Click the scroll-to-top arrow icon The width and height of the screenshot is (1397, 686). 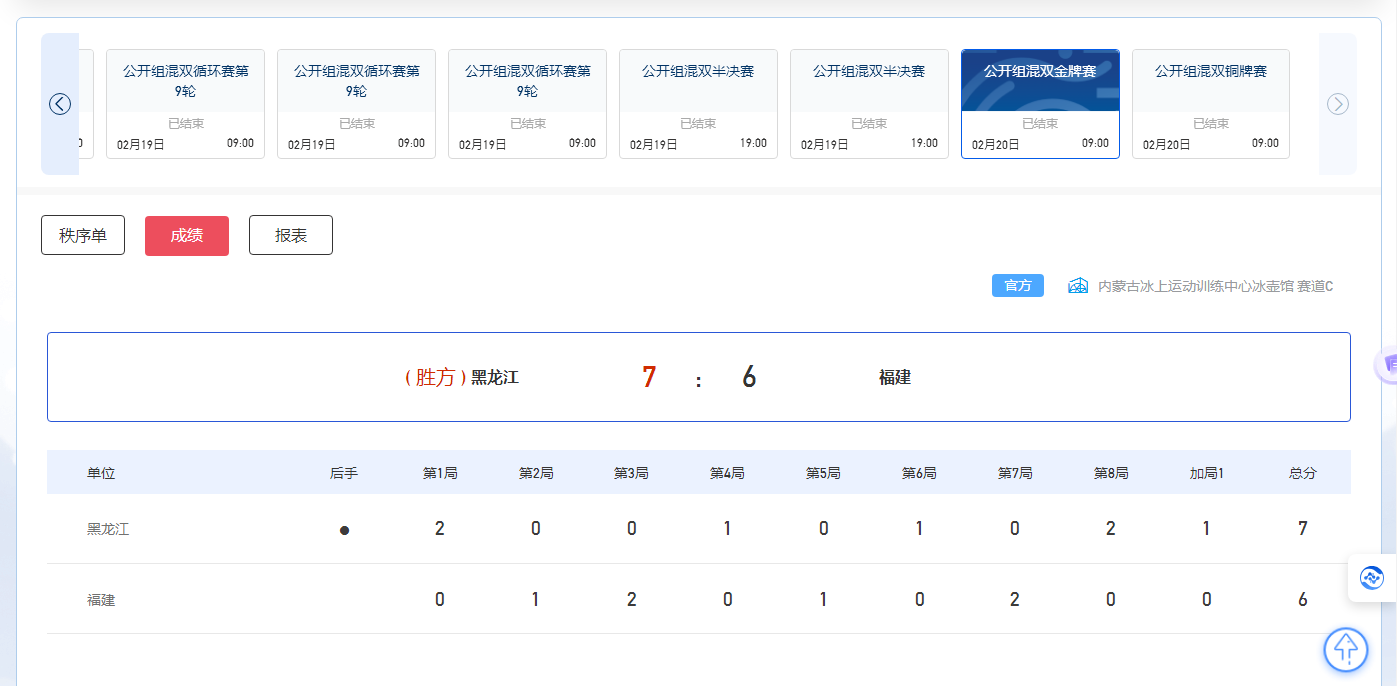click(x=1346, y=649)
